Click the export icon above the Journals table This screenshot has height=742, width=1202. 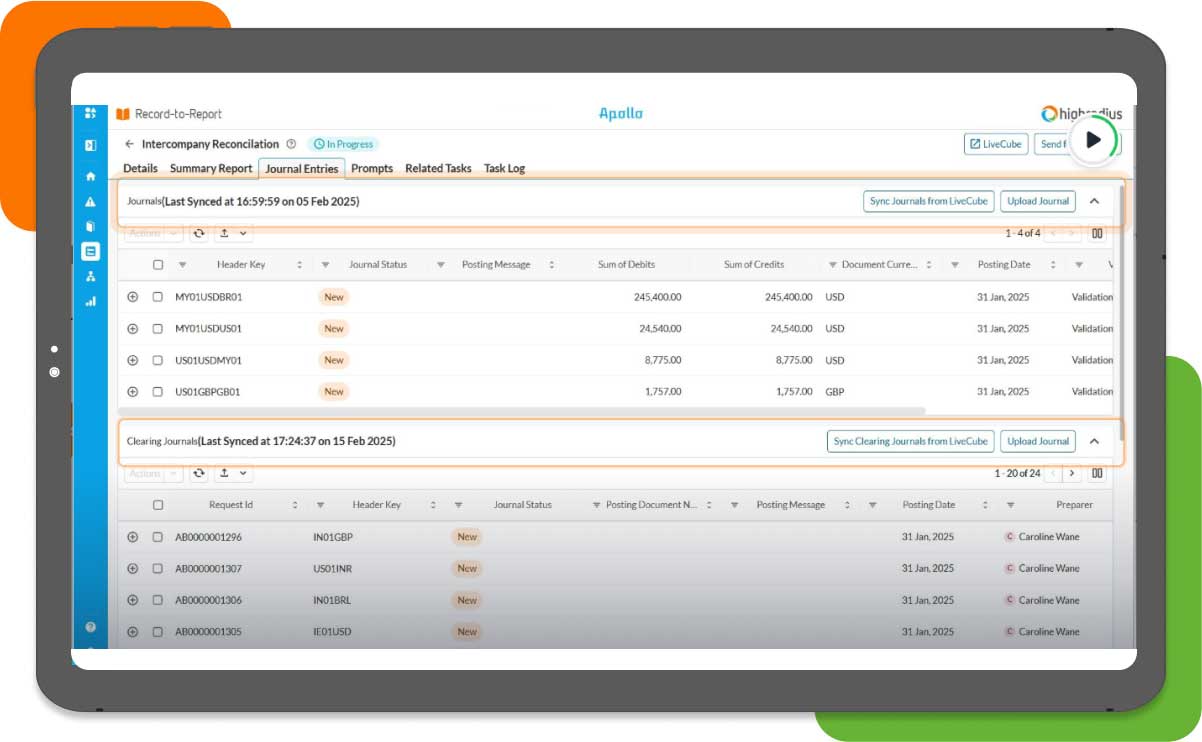coord(224,233)
